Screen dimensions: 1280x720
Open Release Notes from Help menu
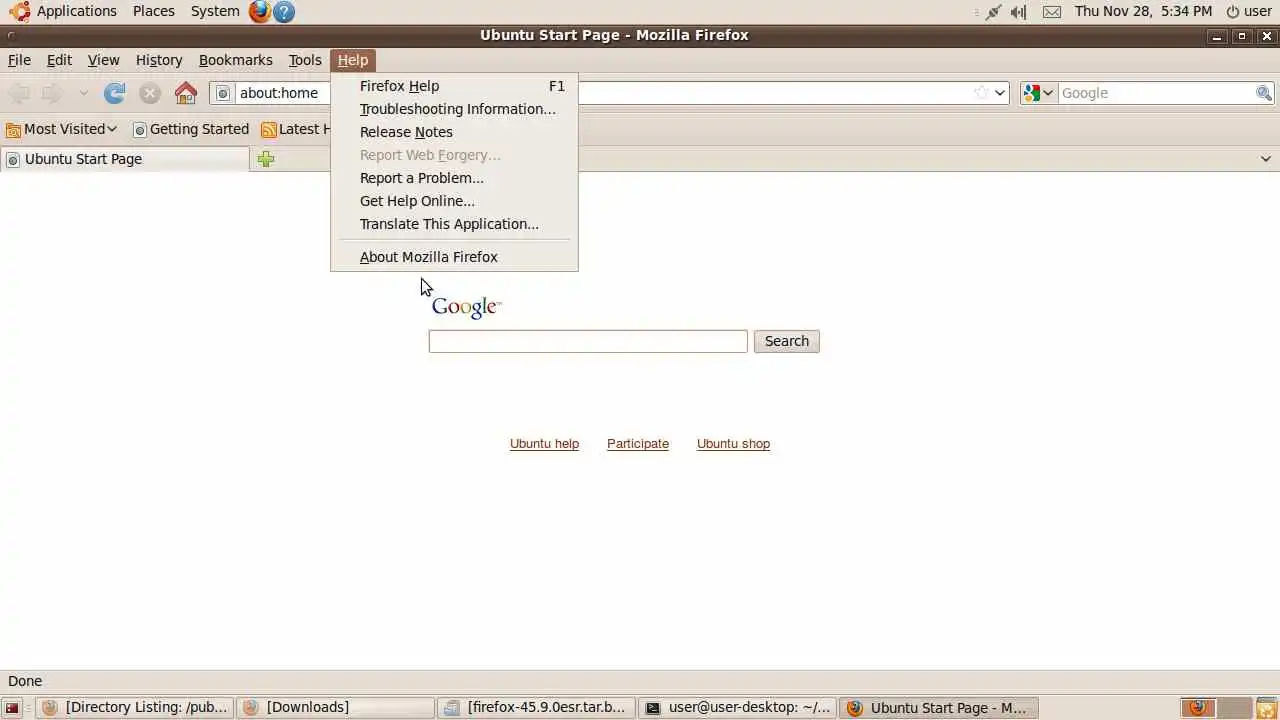454,132
